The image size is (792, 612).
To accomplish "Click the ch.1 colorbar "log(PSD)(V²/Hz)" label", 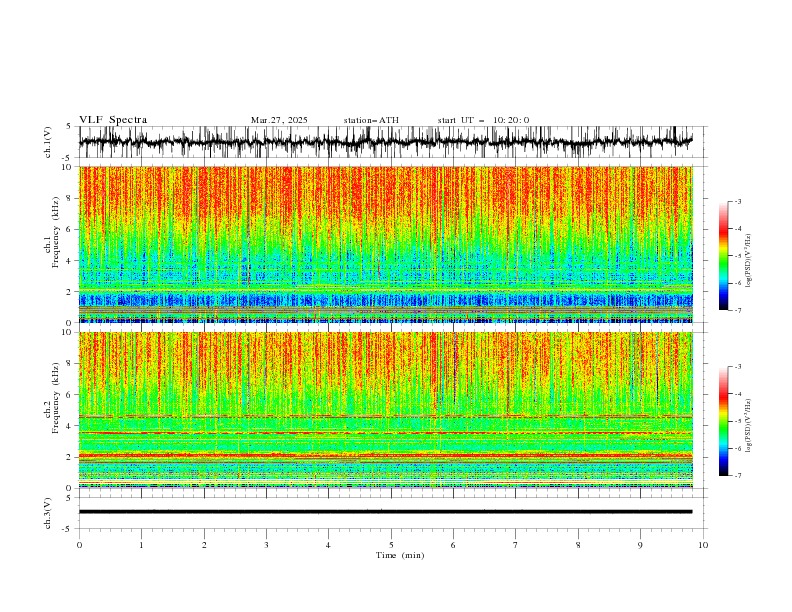I will click(x=749, y=261).
